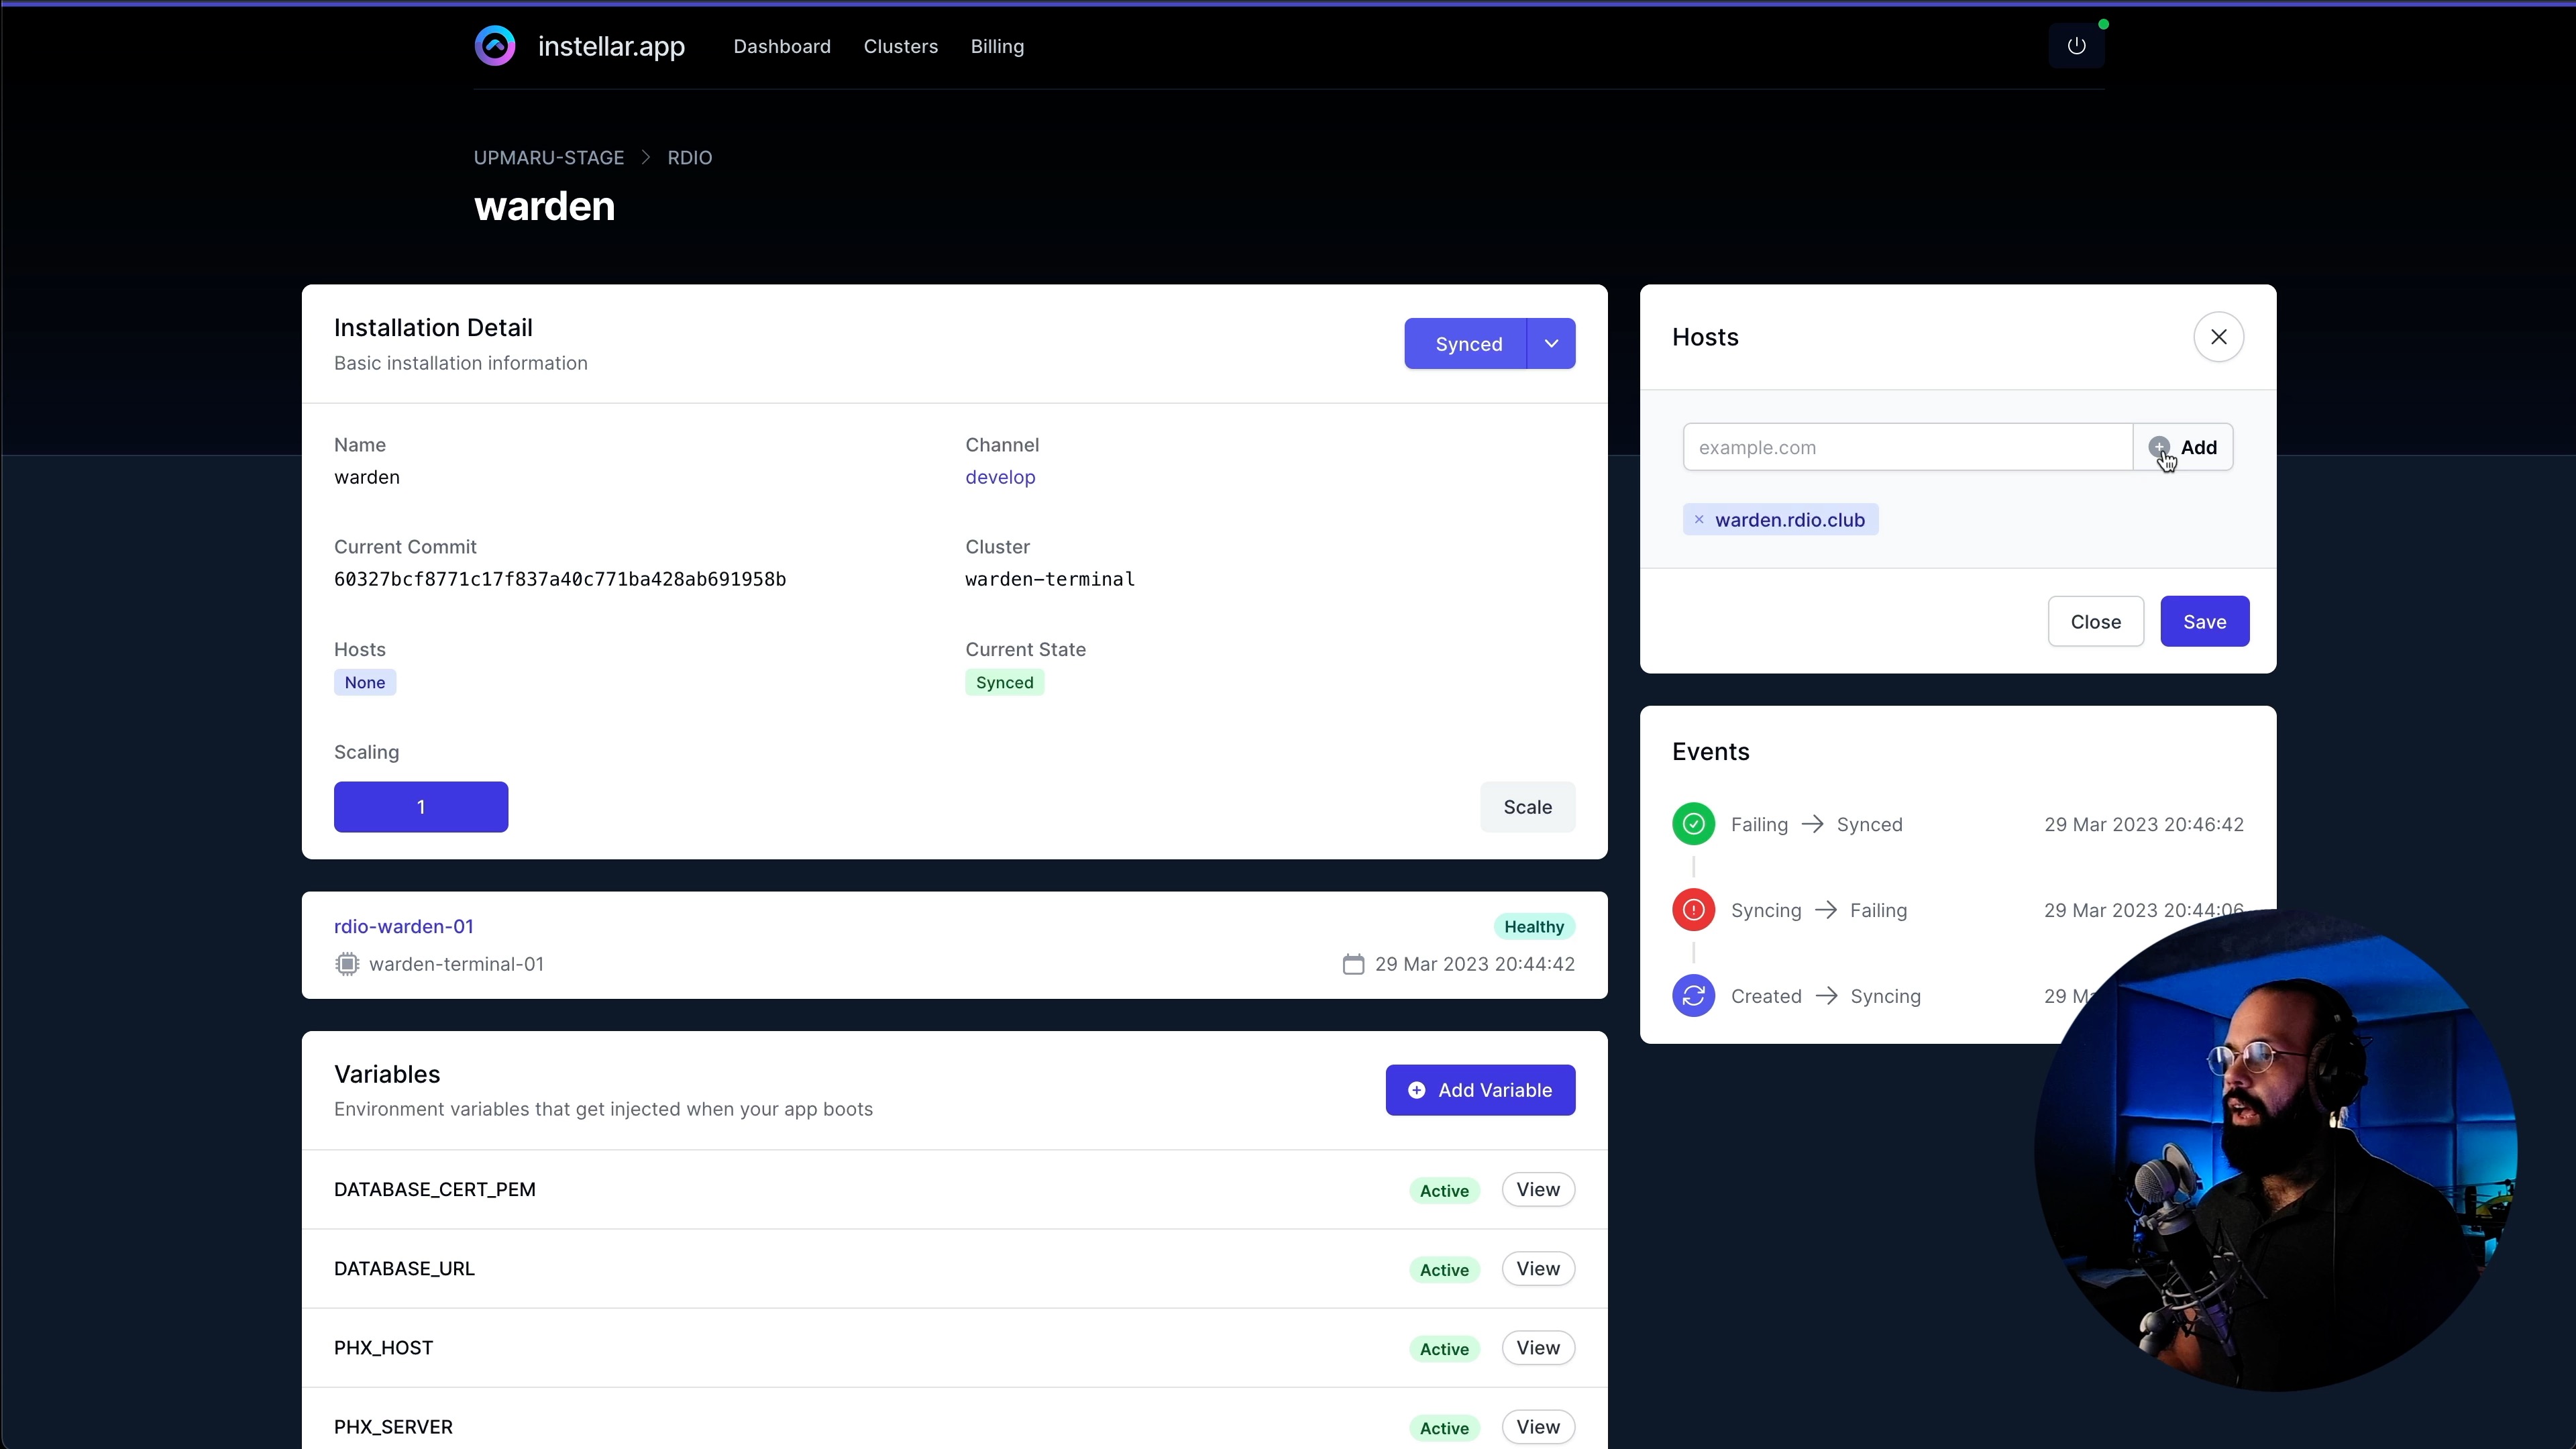Open the Dashboard nav item
The width and height of the screenshot is (2576, 1449).
(x=782, y=47)
